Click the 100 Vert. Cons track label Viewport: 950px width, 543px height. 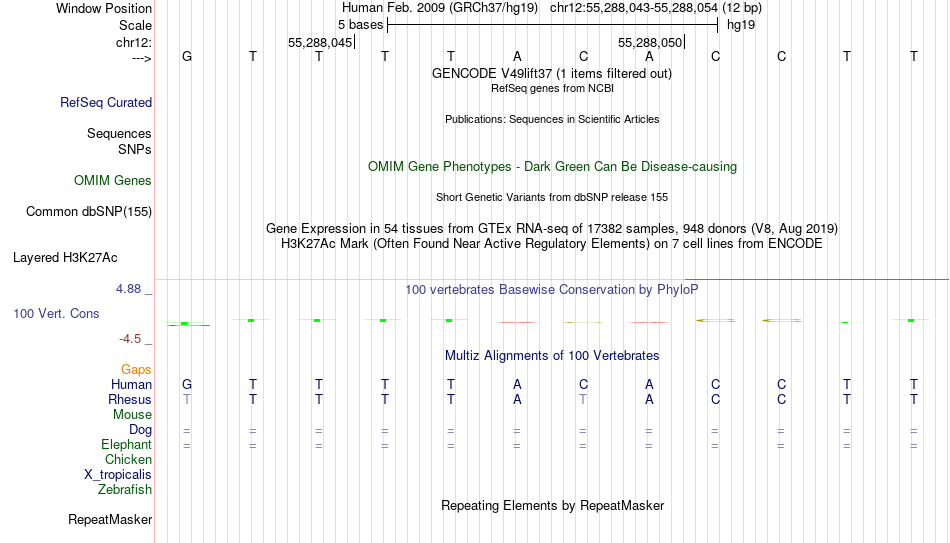tap(56, 313)
